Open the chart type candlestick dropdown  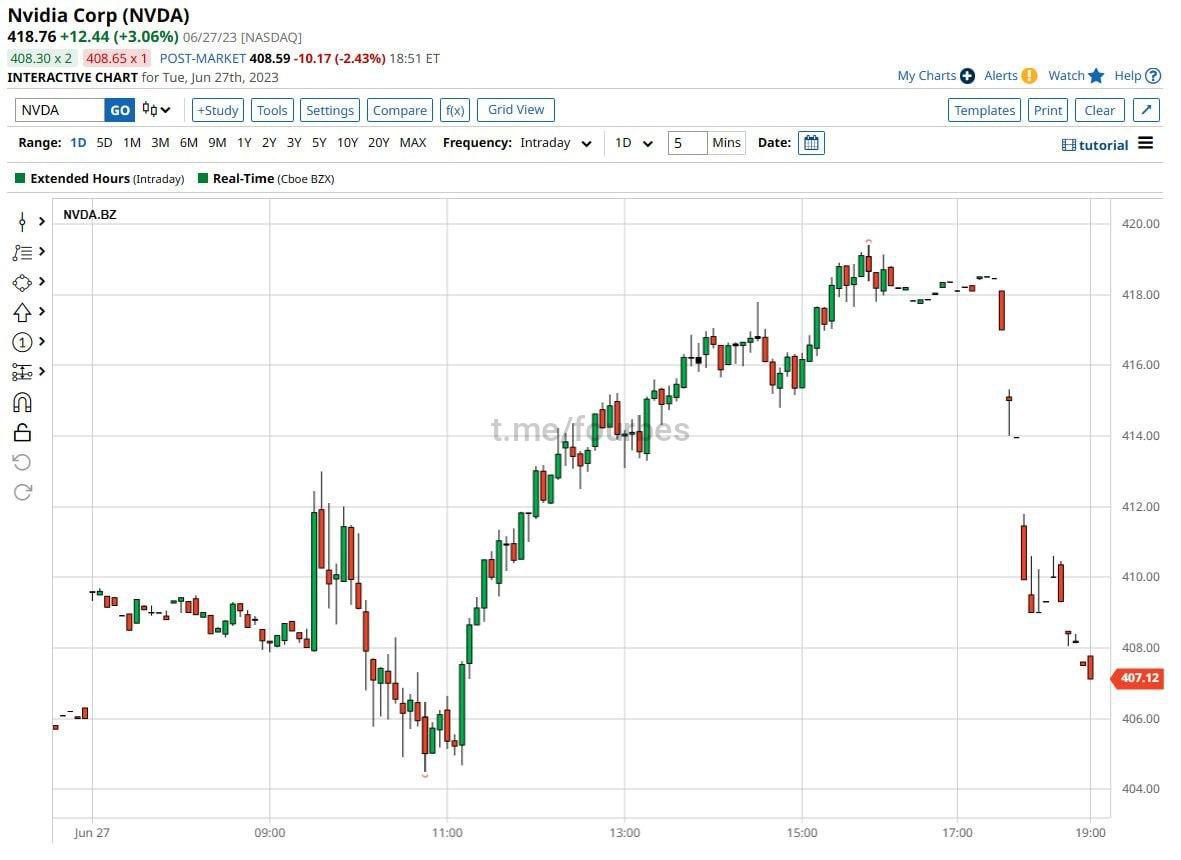pyautogui.click(x=156, y=110)
